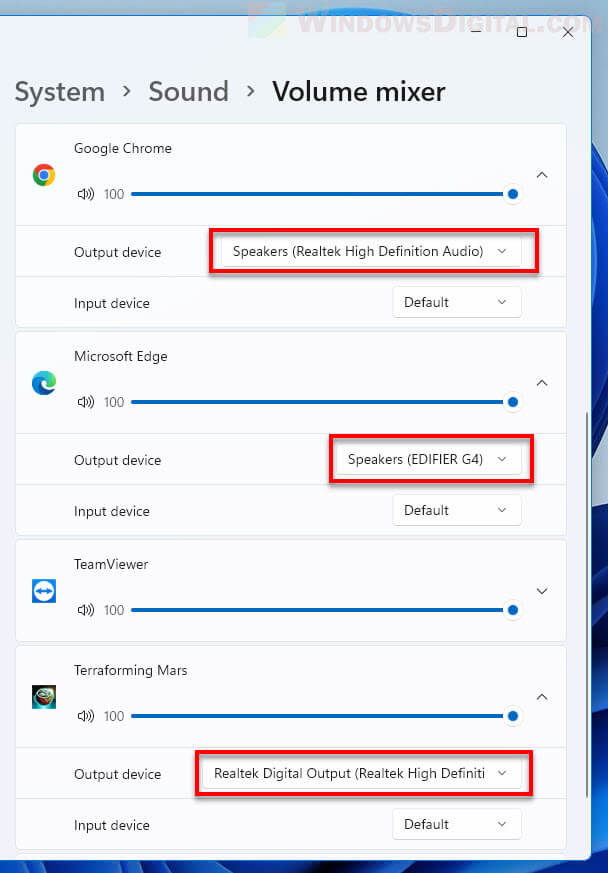
Task: Click the Google Chrome app icon
Action: 44,175
